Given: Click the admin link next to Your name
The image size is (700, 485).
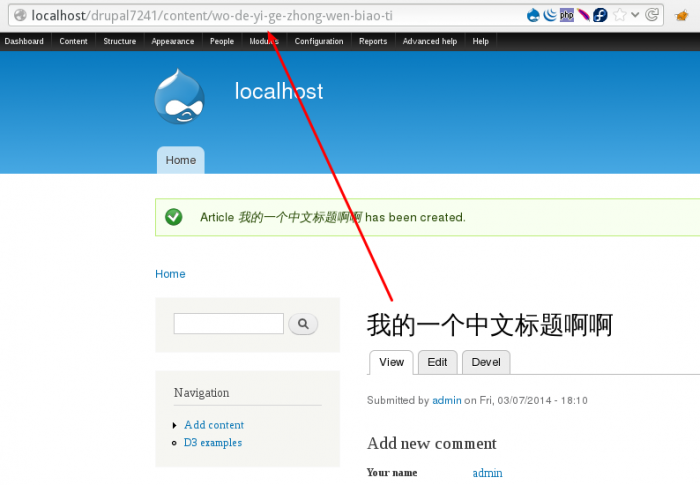Looking at the screenshot, I should [x=488, y=473].
